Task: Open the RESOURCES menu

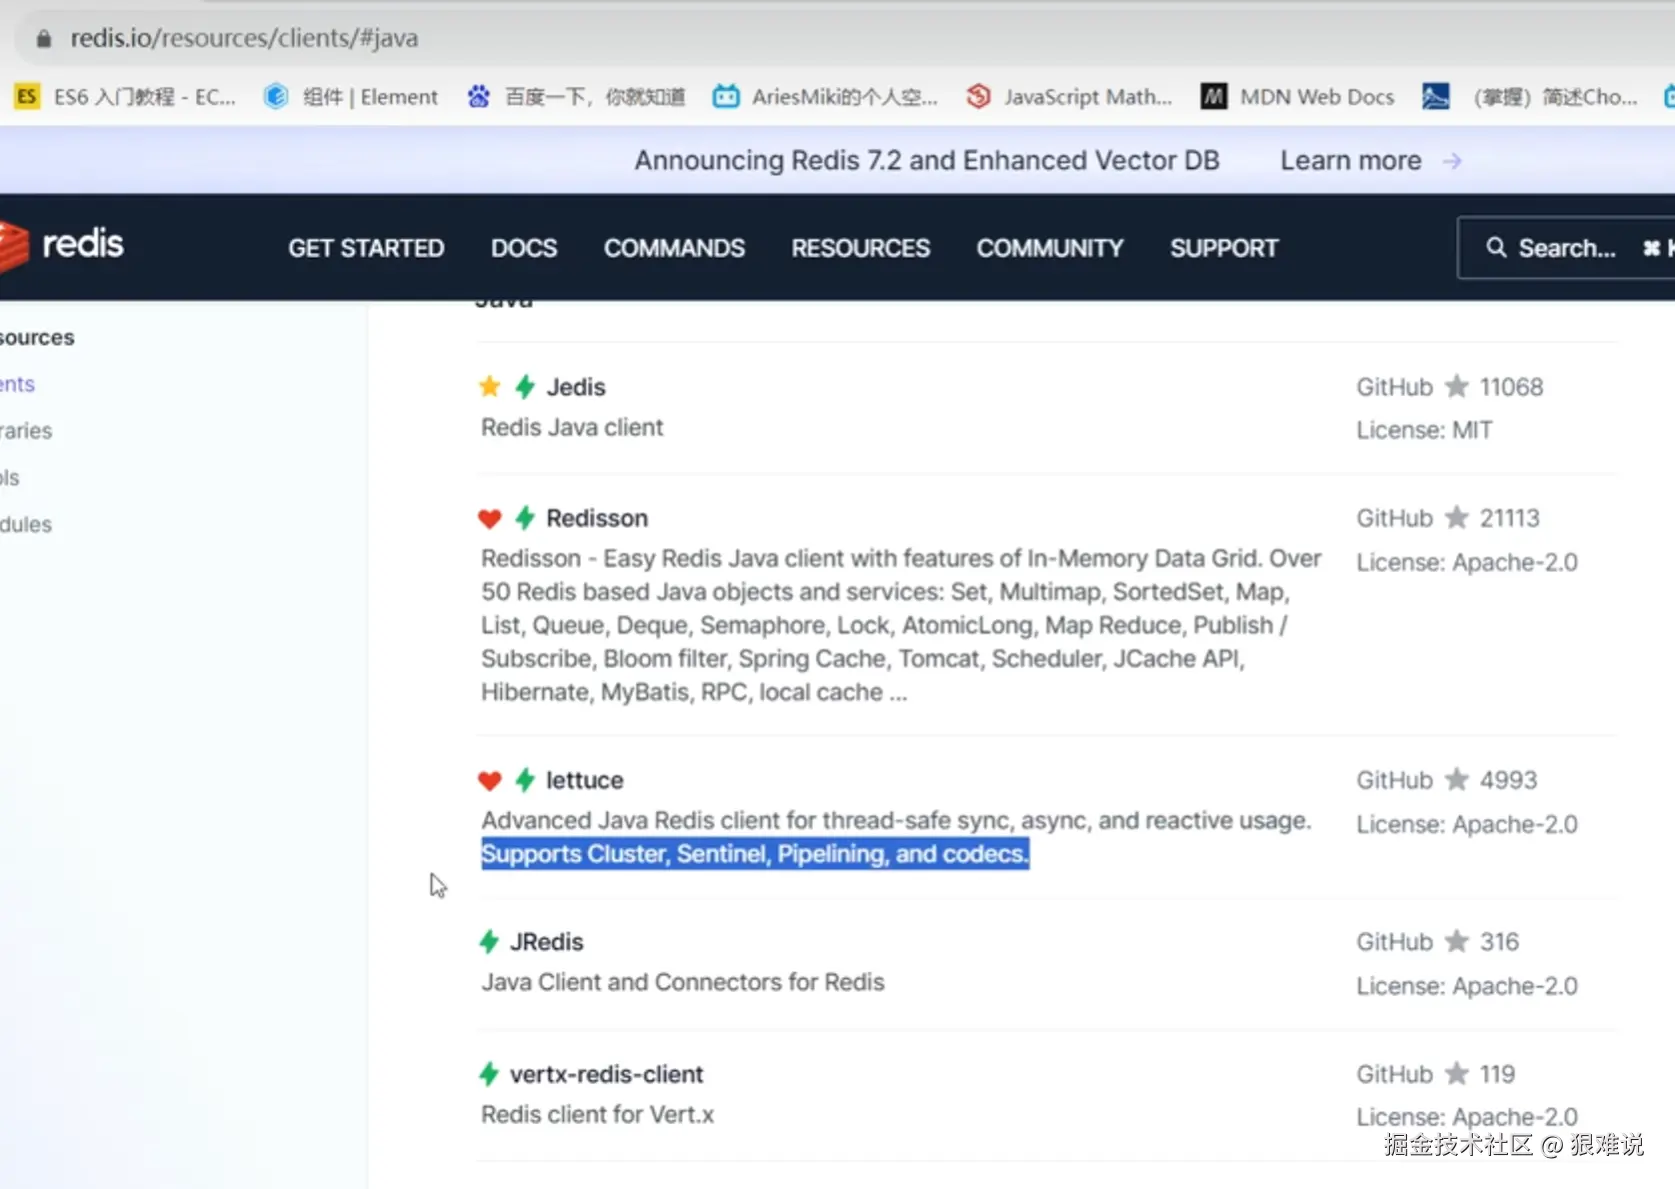Action: pos(861,248)
